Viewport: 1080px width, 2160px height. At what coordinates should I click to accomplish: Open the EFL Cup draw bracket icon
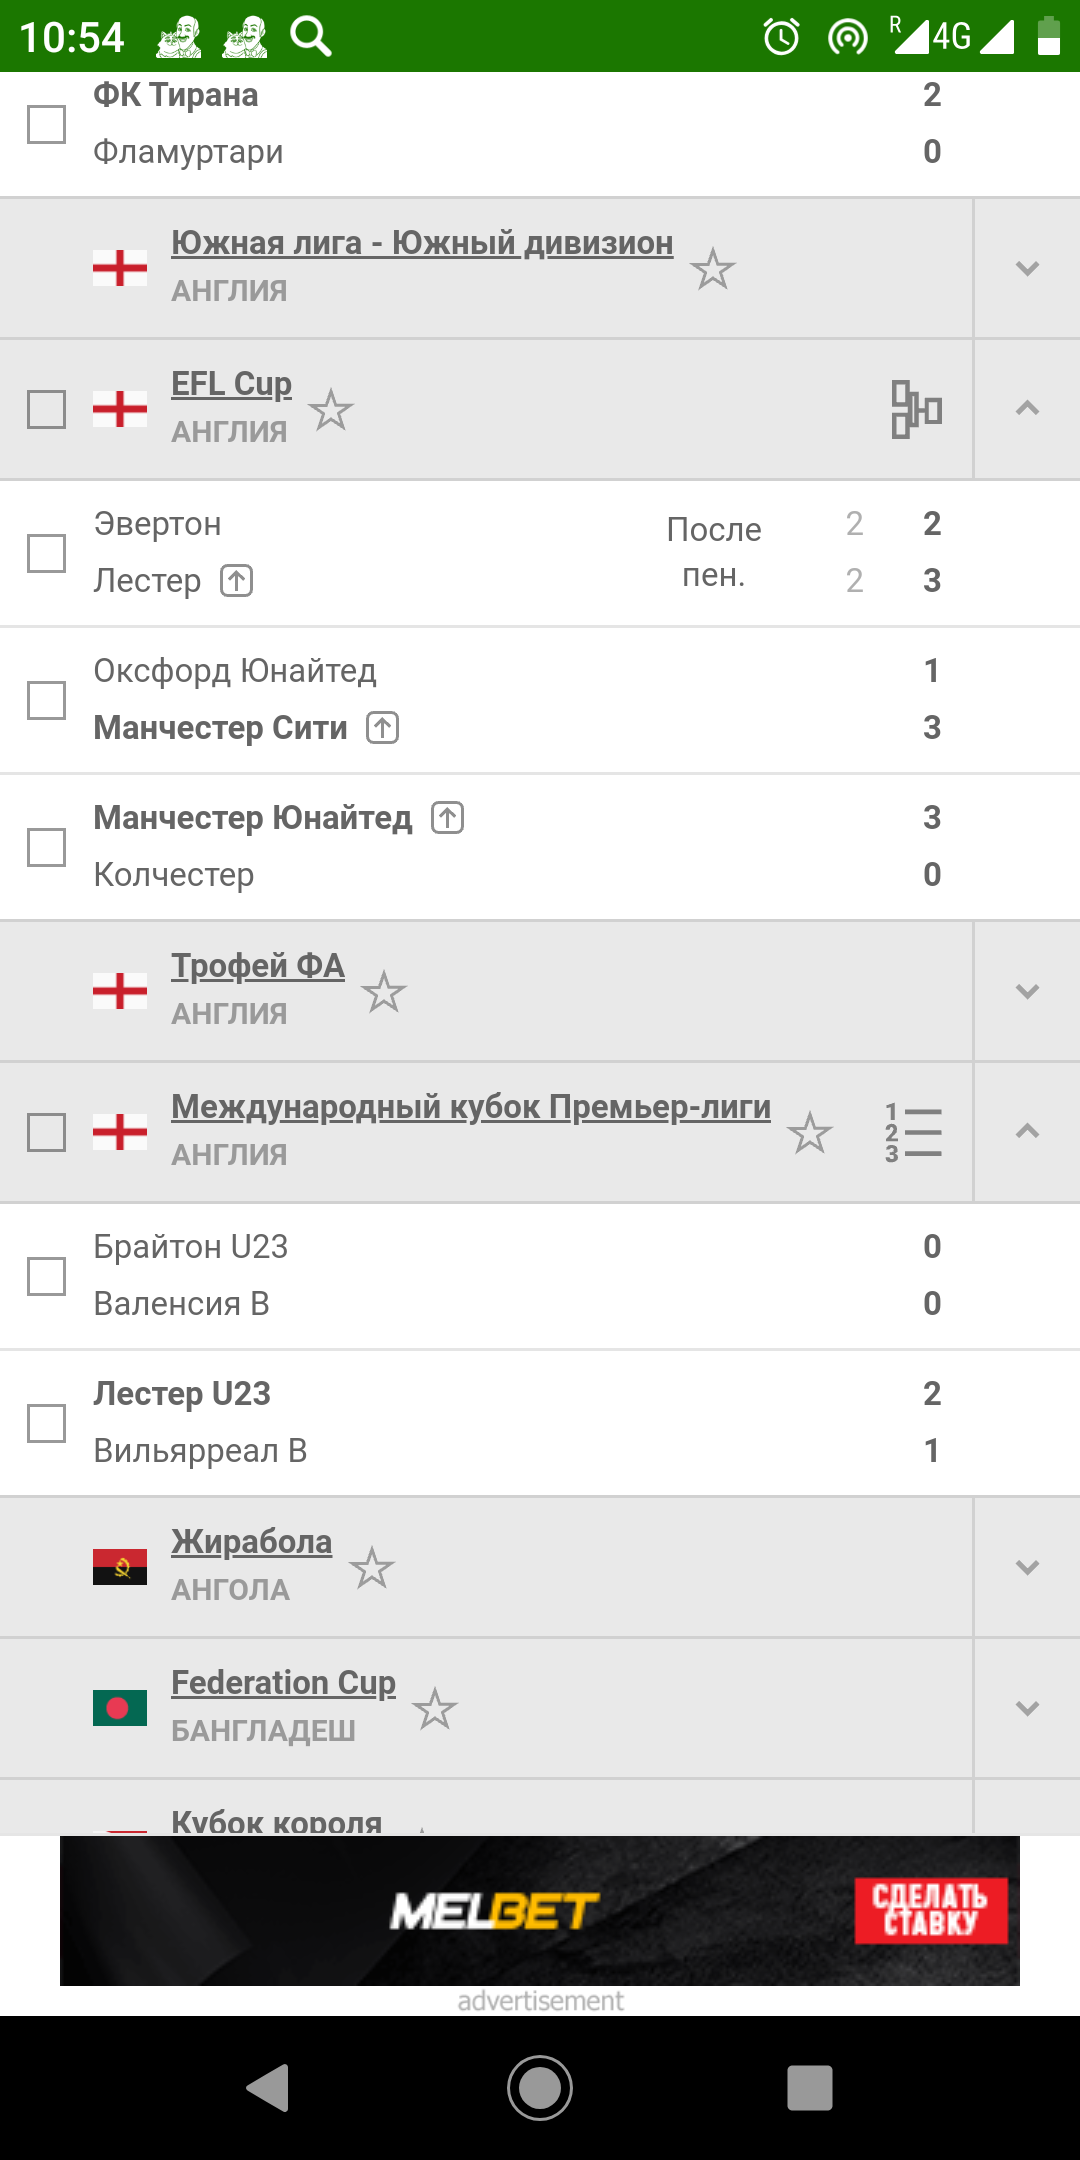tap(916, 409)
